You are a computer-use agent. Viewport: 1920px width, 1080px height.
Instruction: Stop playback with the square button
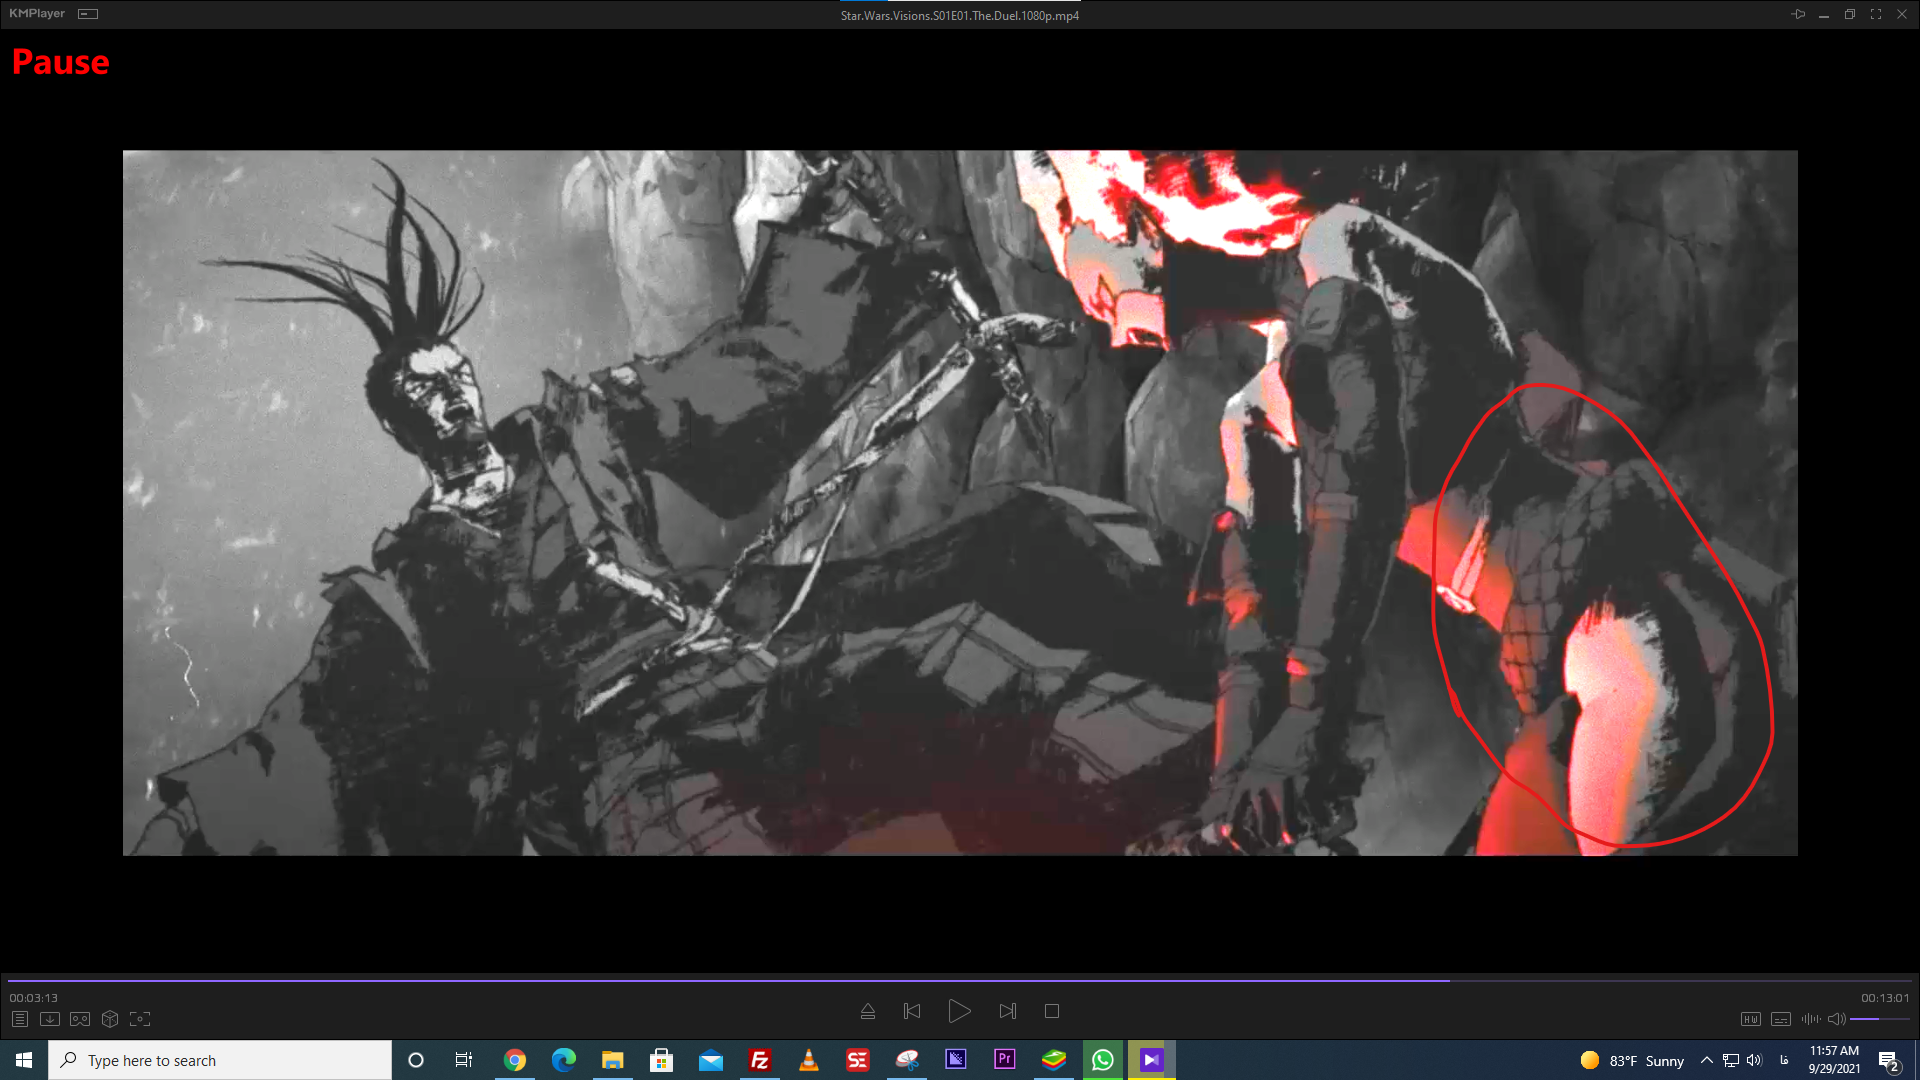pyautogui.click(x=1052, y=1011)
